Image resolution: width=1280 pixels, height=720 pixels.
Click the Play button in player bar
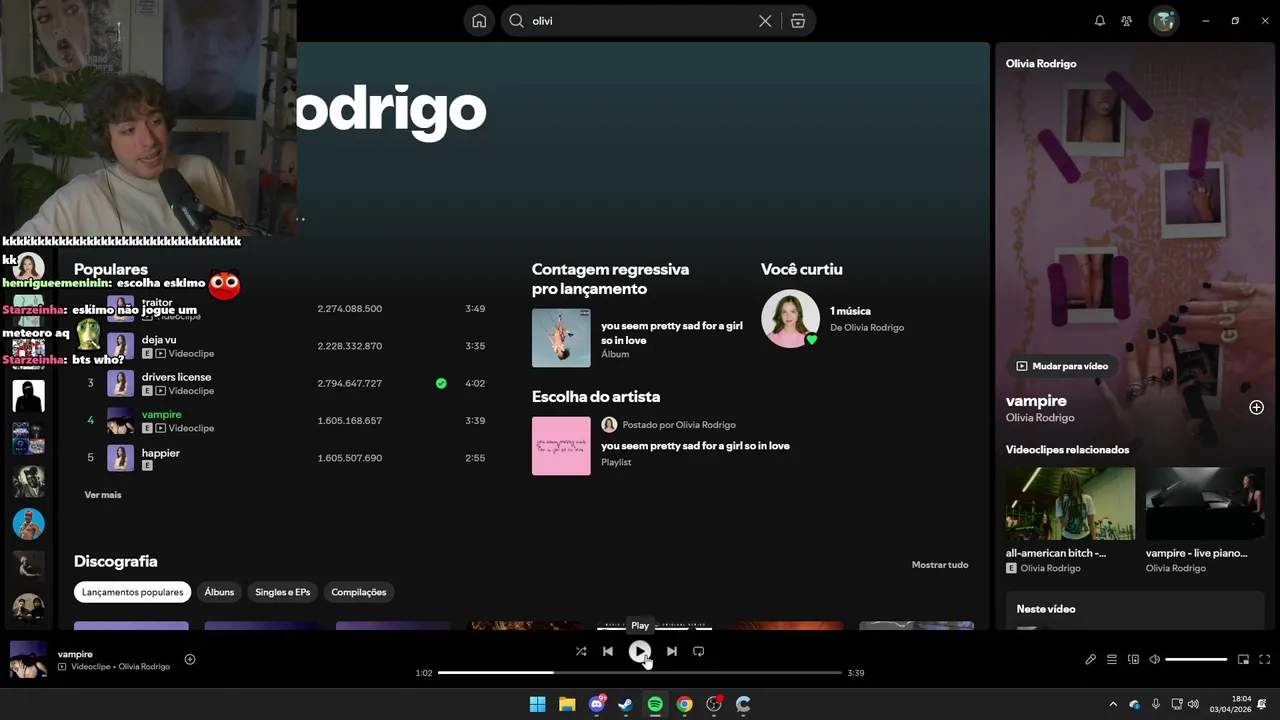[x=640, y=651]
